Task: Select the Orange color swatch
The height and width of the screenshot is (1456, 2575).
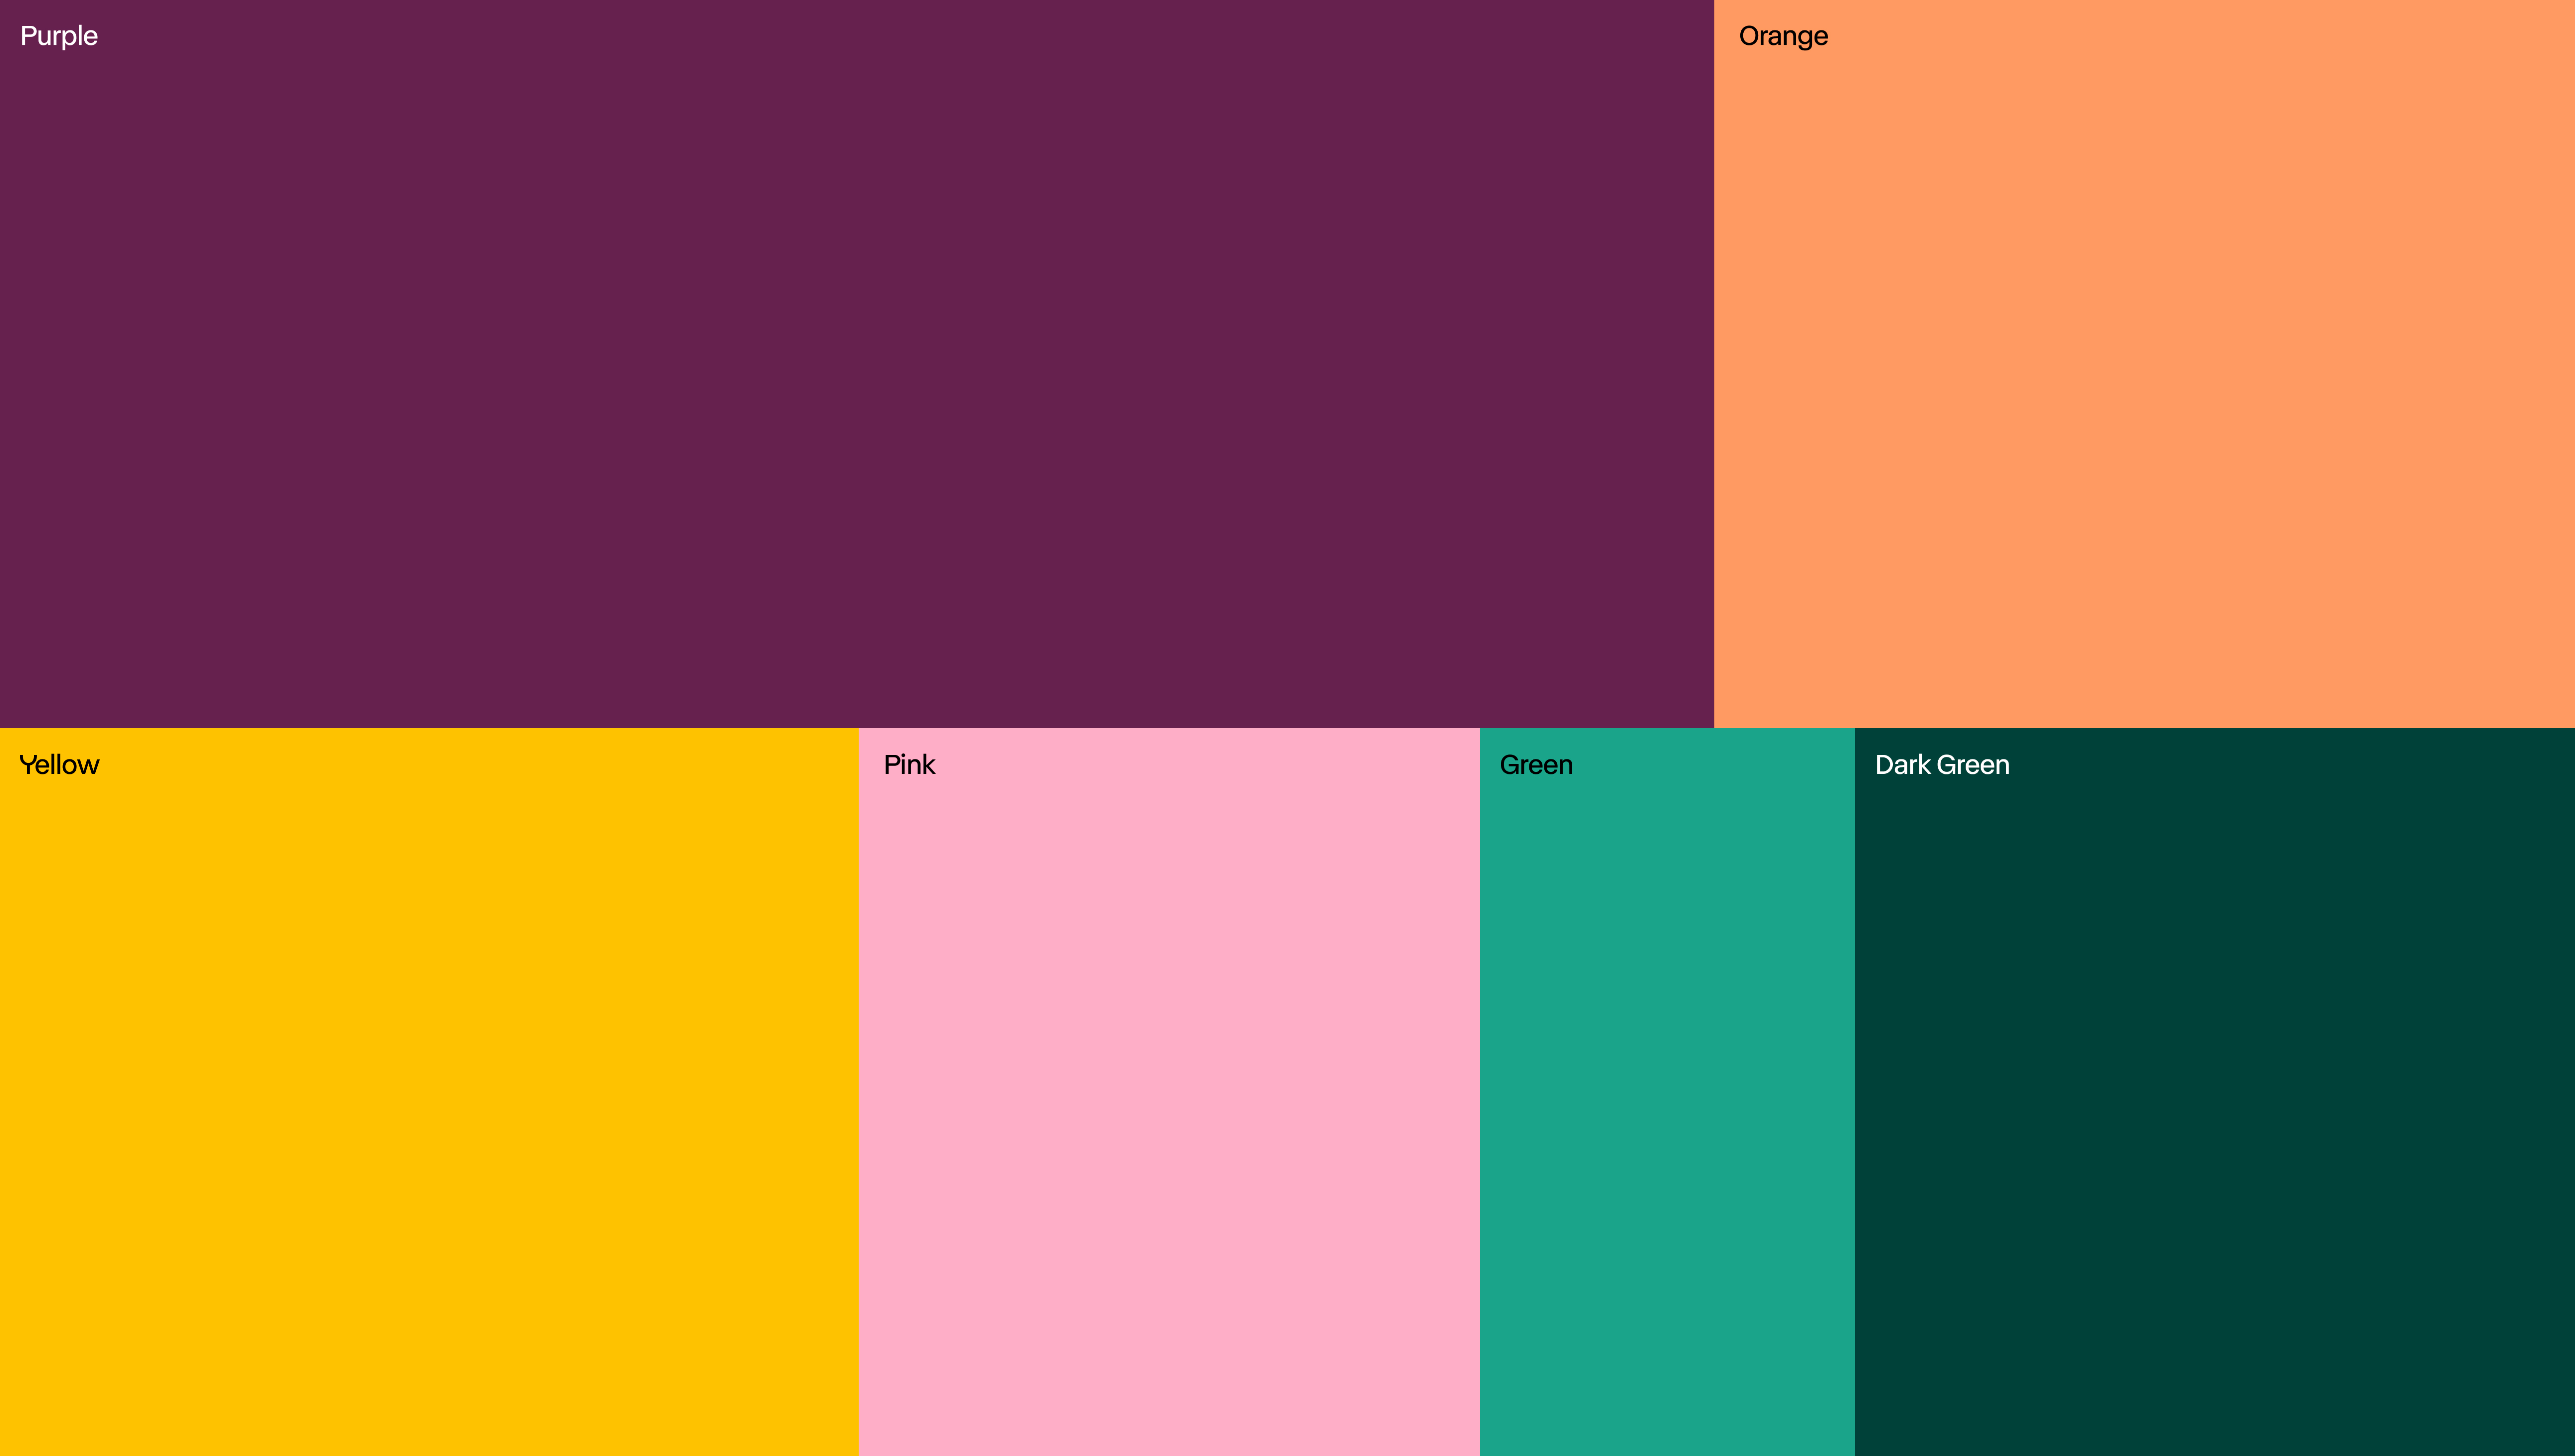Action: tap(2144, 364)
